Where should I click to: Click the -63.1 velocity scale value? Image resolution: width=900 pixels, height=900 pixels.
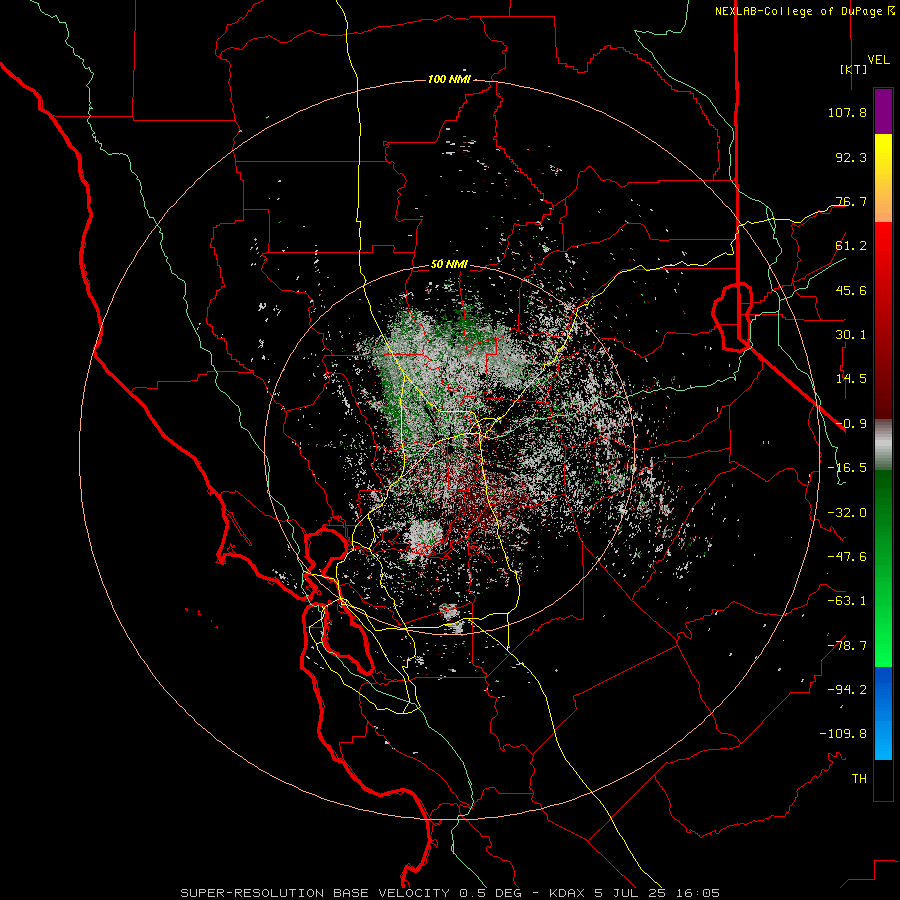[847, 601]
